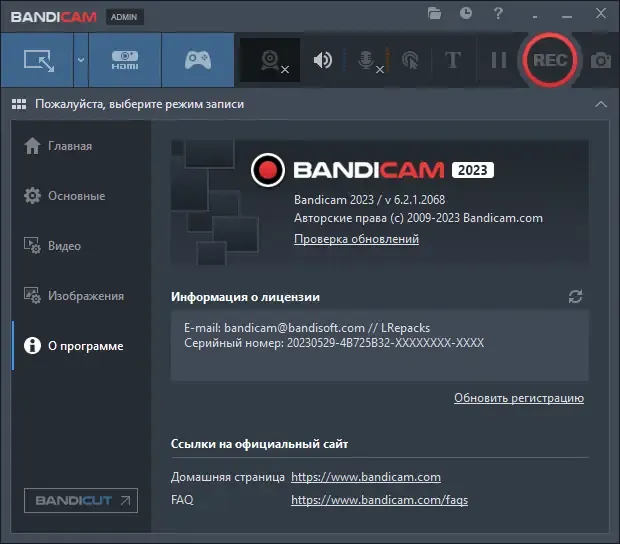Open the https://www.bandicam.com homepage link
This screenshot has height=544, width=620.
(x=366, y=477)
